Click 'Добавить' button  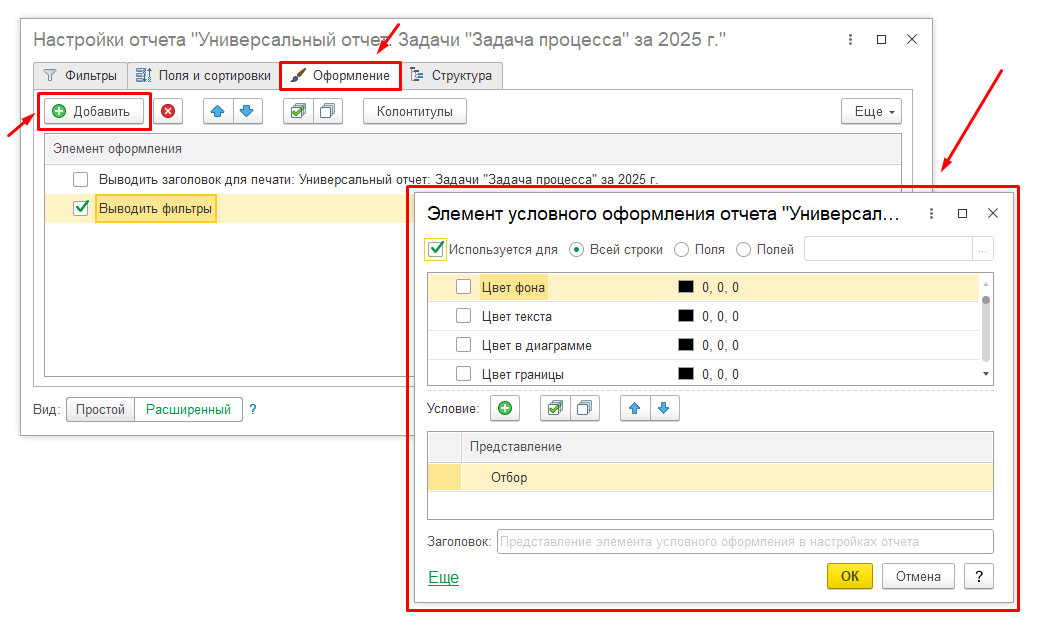point(94,111)
